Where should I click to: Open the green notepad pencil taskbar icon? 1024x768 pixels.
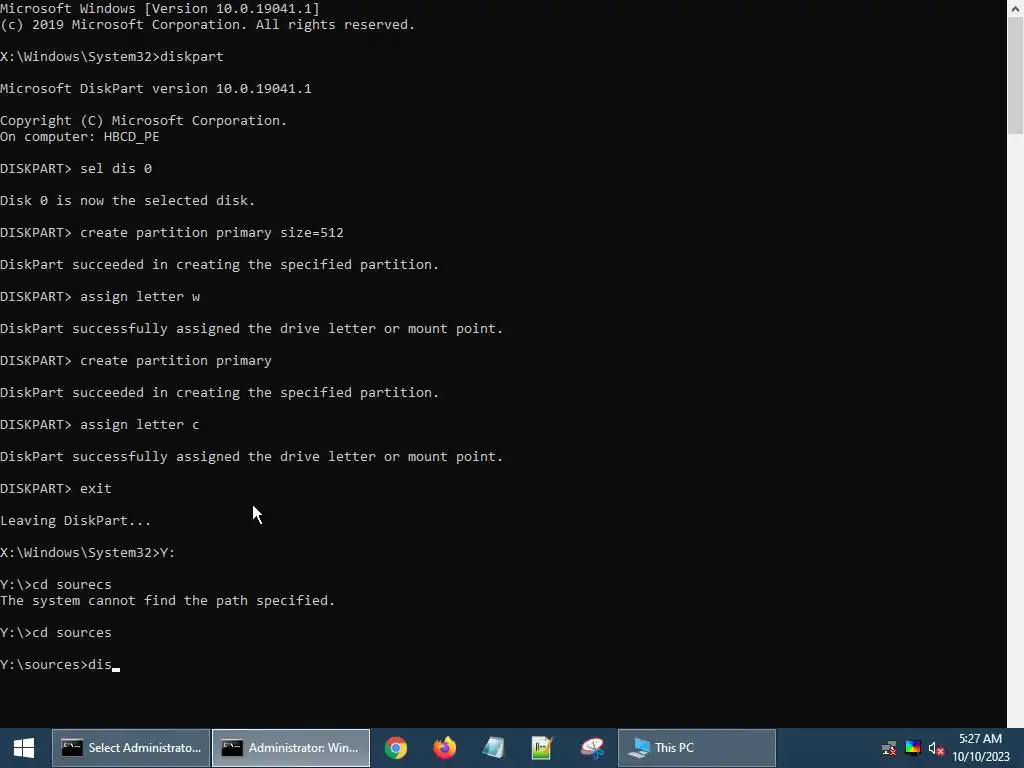pos(542,748)
